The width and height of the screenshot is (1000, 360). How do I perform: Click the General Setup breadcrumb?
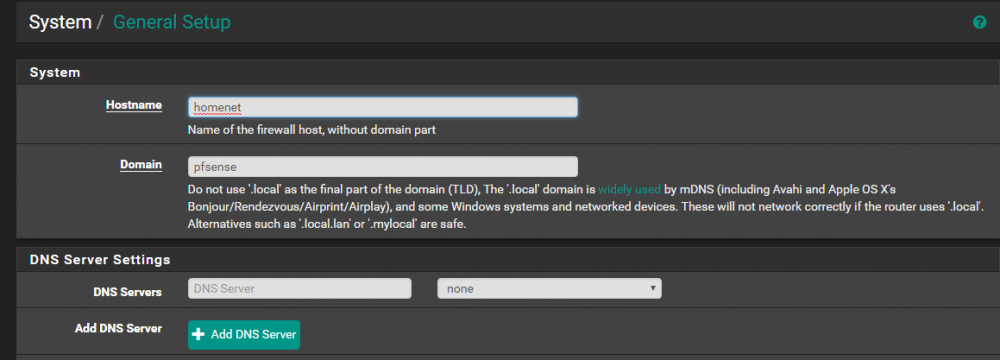click(x=172, y=22)
